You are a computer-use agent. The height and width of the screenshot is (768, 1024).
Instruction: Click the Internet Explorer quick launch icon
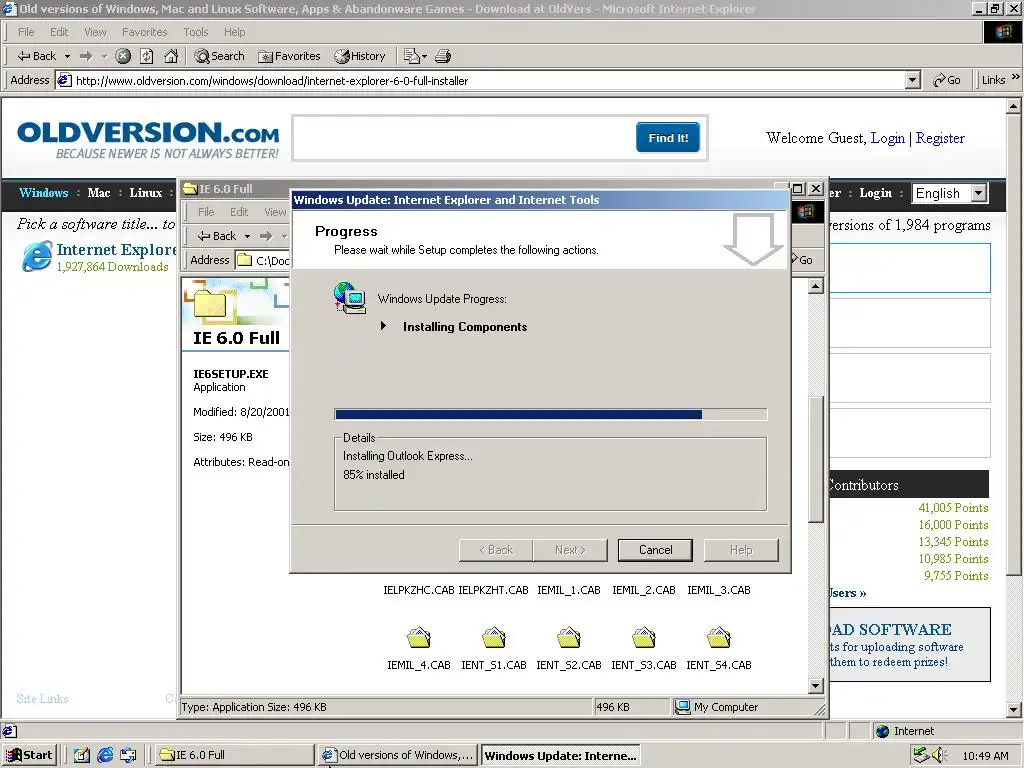click(x=105, y=755)
